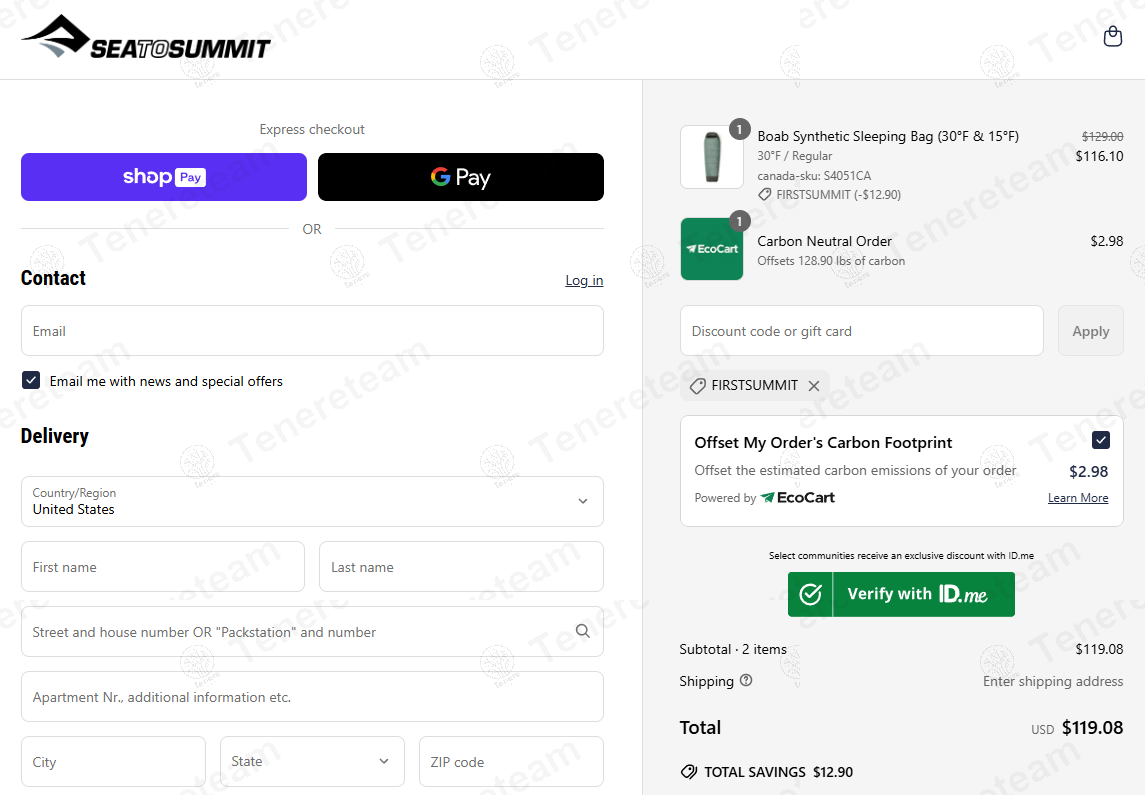Toggle the carbon footprint offset checkbox
1145x795 pixels.
(1100, 441)
